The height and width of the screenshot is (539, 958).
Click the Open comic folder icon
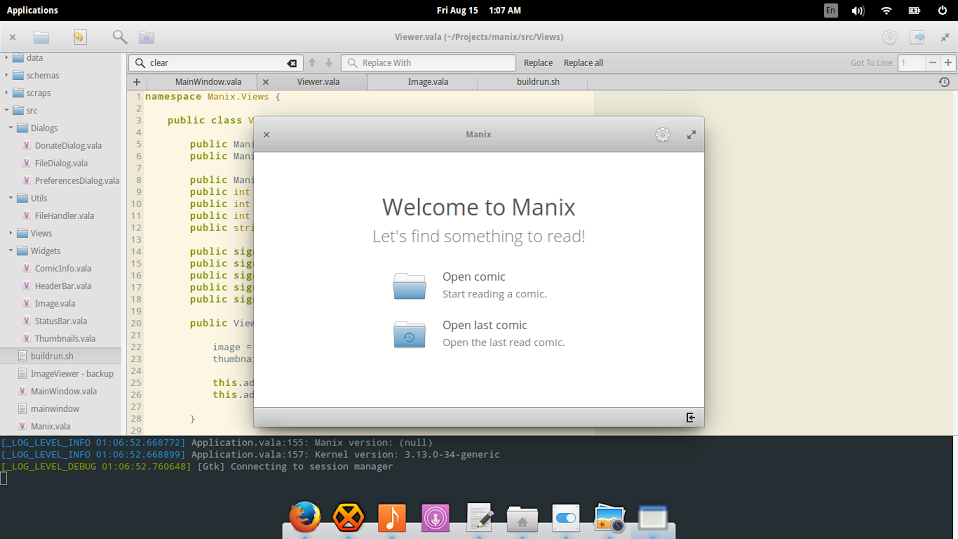point(409,285)
